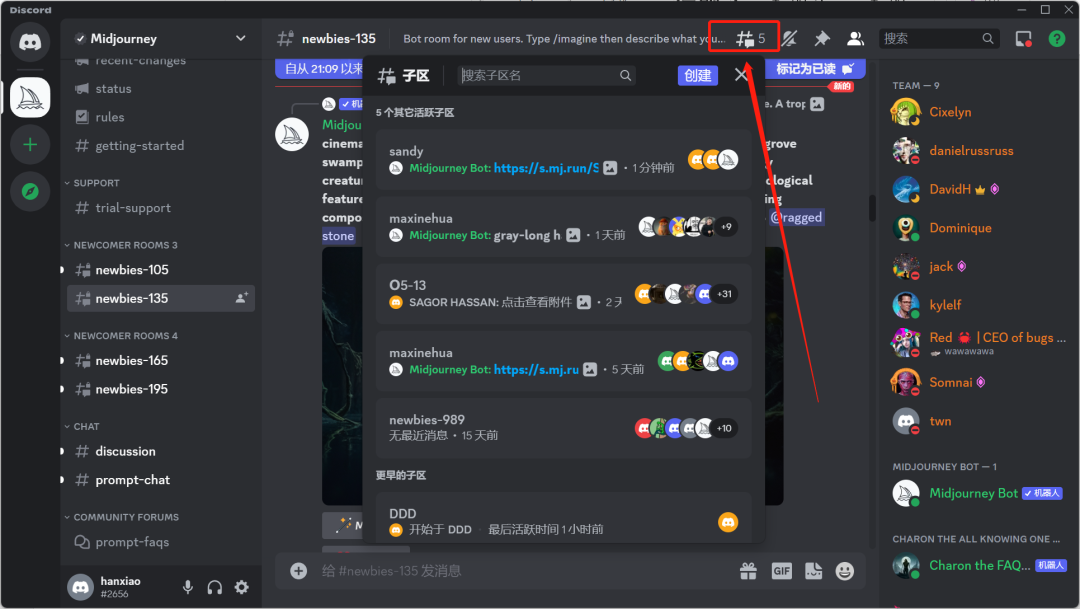1080x609 pixels.
Task: Open the GIF picker
Action: click(x=781, y=571)
